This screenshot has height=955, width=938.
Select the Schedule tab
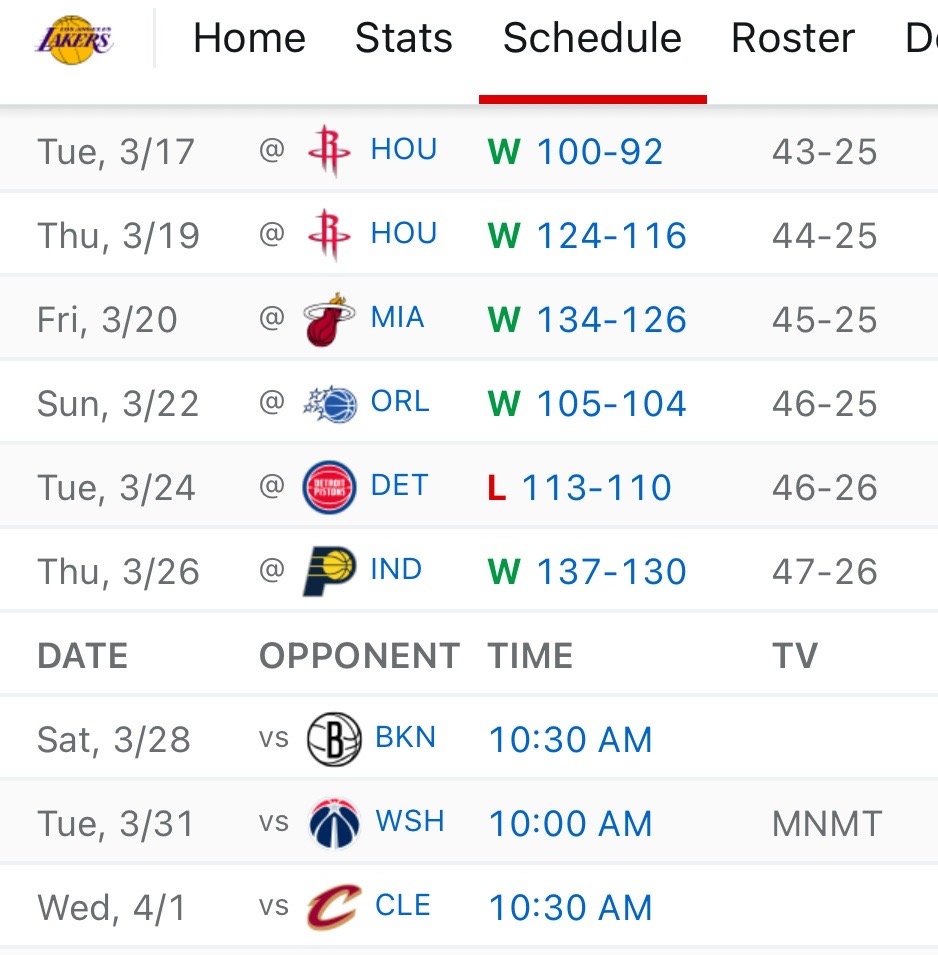pyautogui.click(x=592, y=39)
